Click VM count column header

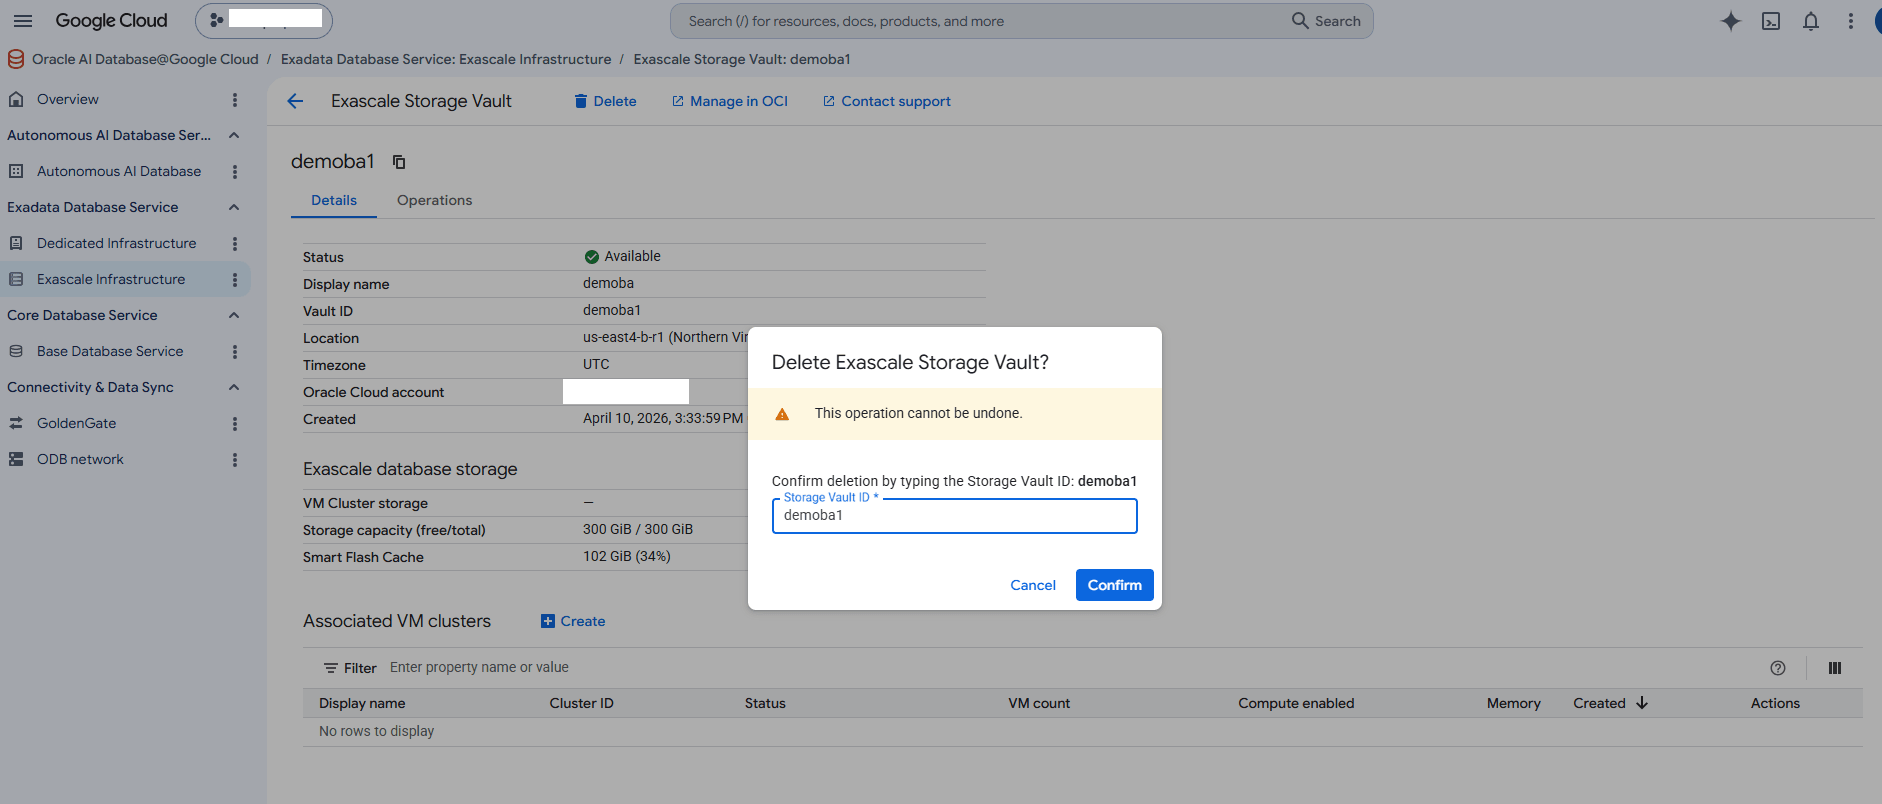coord(1039,703)
